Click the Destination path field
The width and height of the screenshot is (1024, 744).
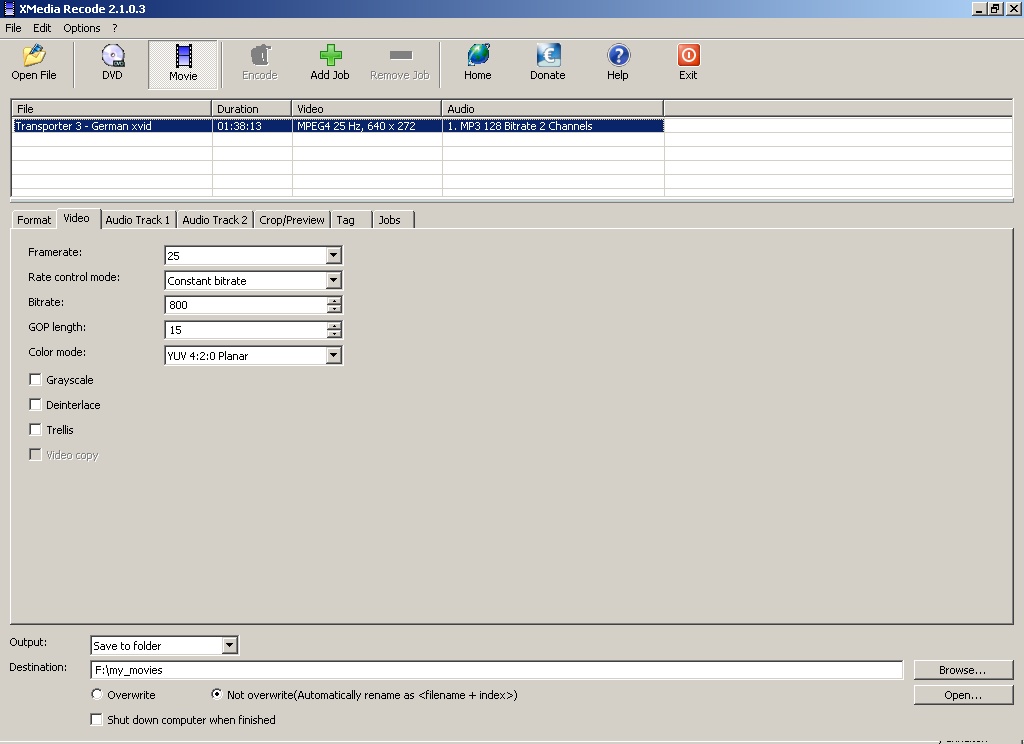coord(497,670)
